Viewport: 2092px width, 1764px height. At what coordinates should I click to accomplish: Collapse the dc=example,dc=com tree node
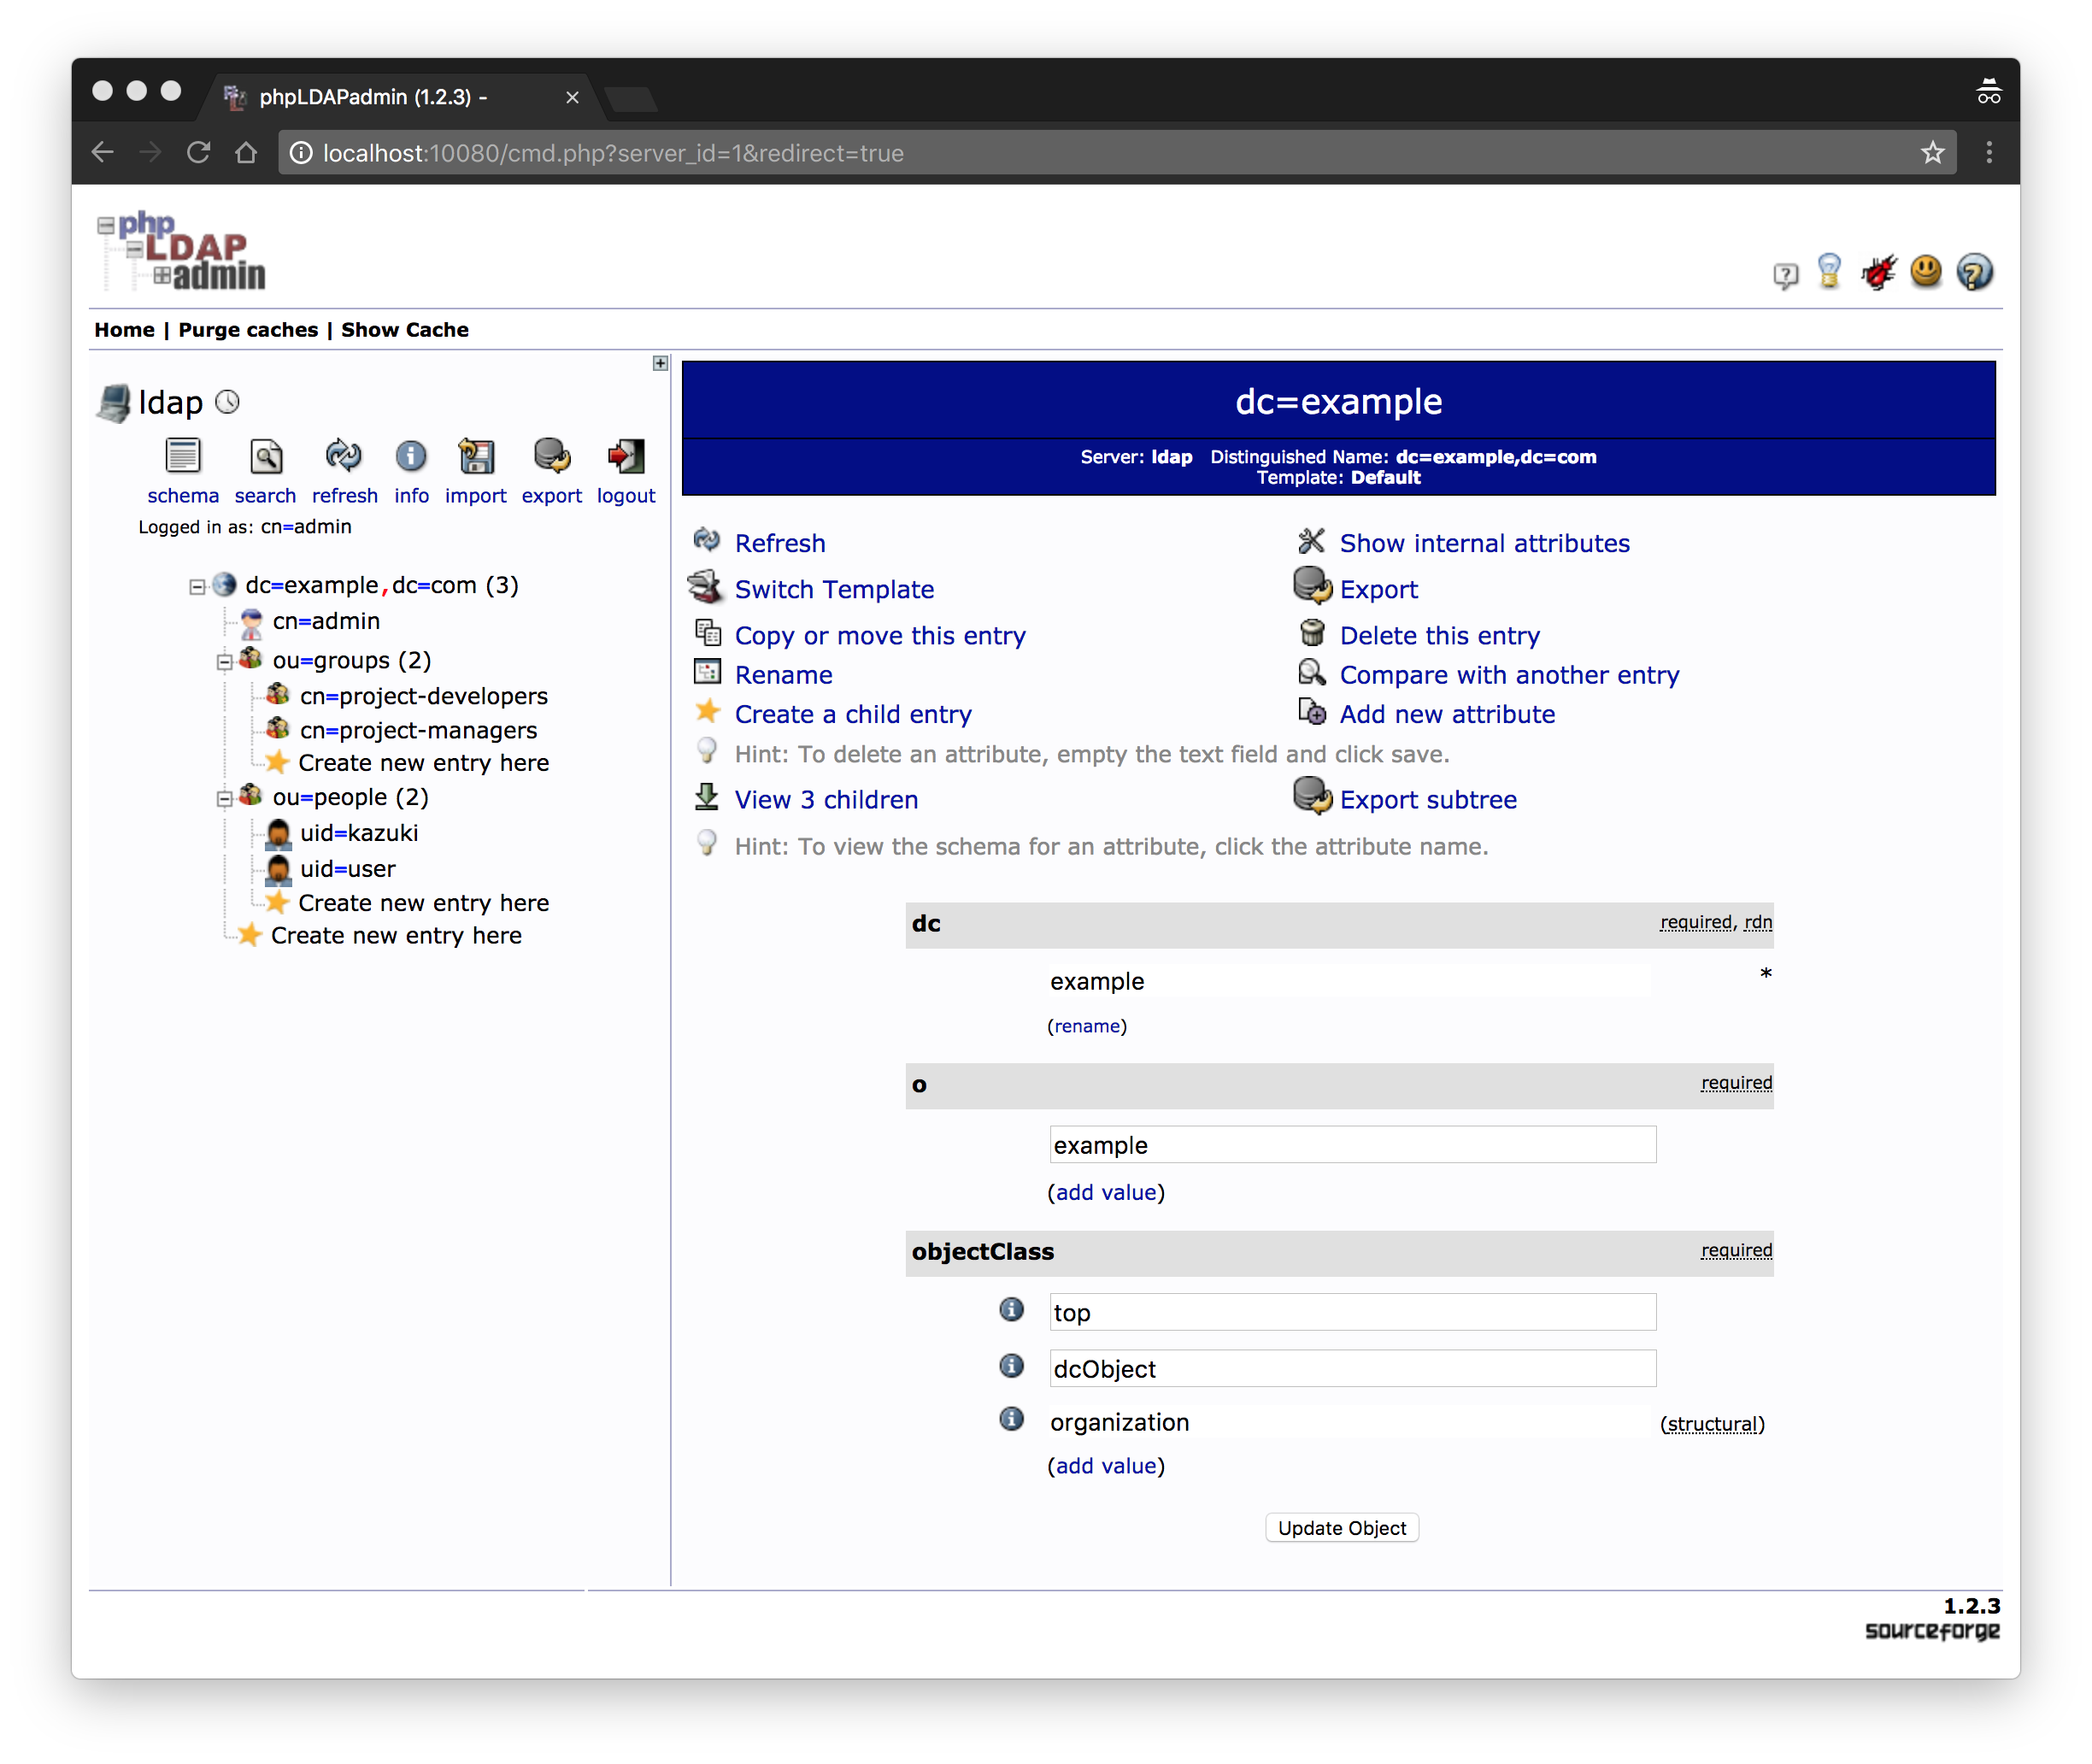click(x=197, y=587)
